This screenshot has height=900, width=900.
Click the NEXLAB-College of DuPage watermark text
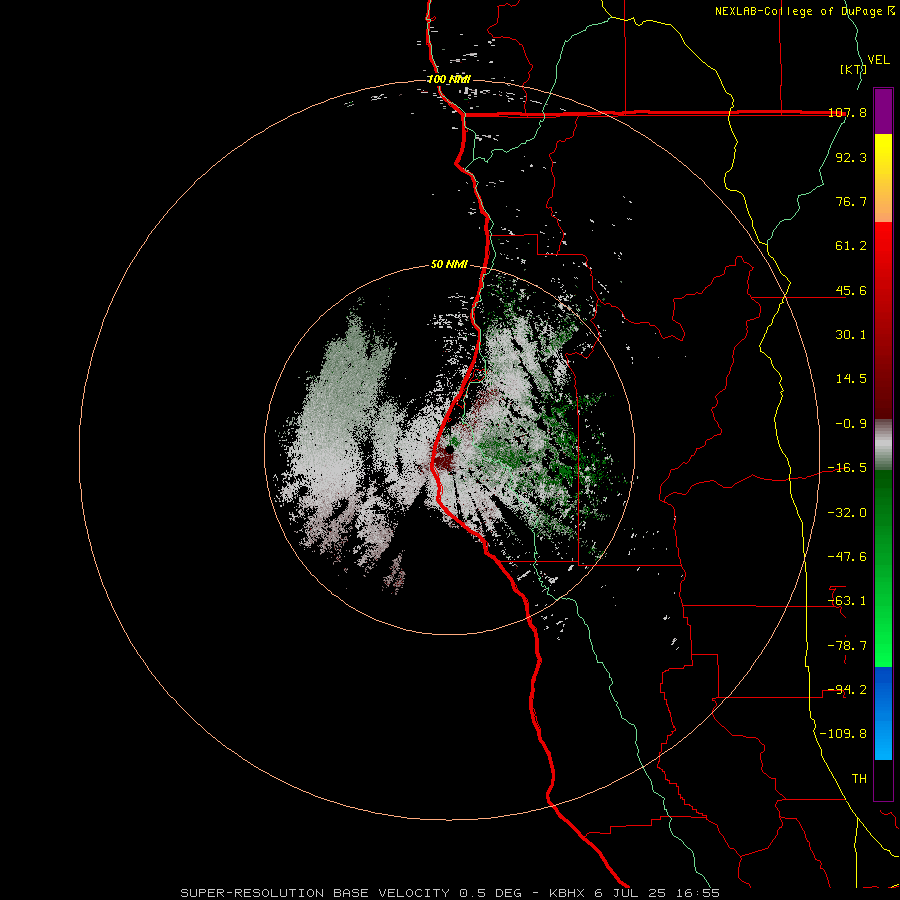pyautogui.click(x=805, y=11)
